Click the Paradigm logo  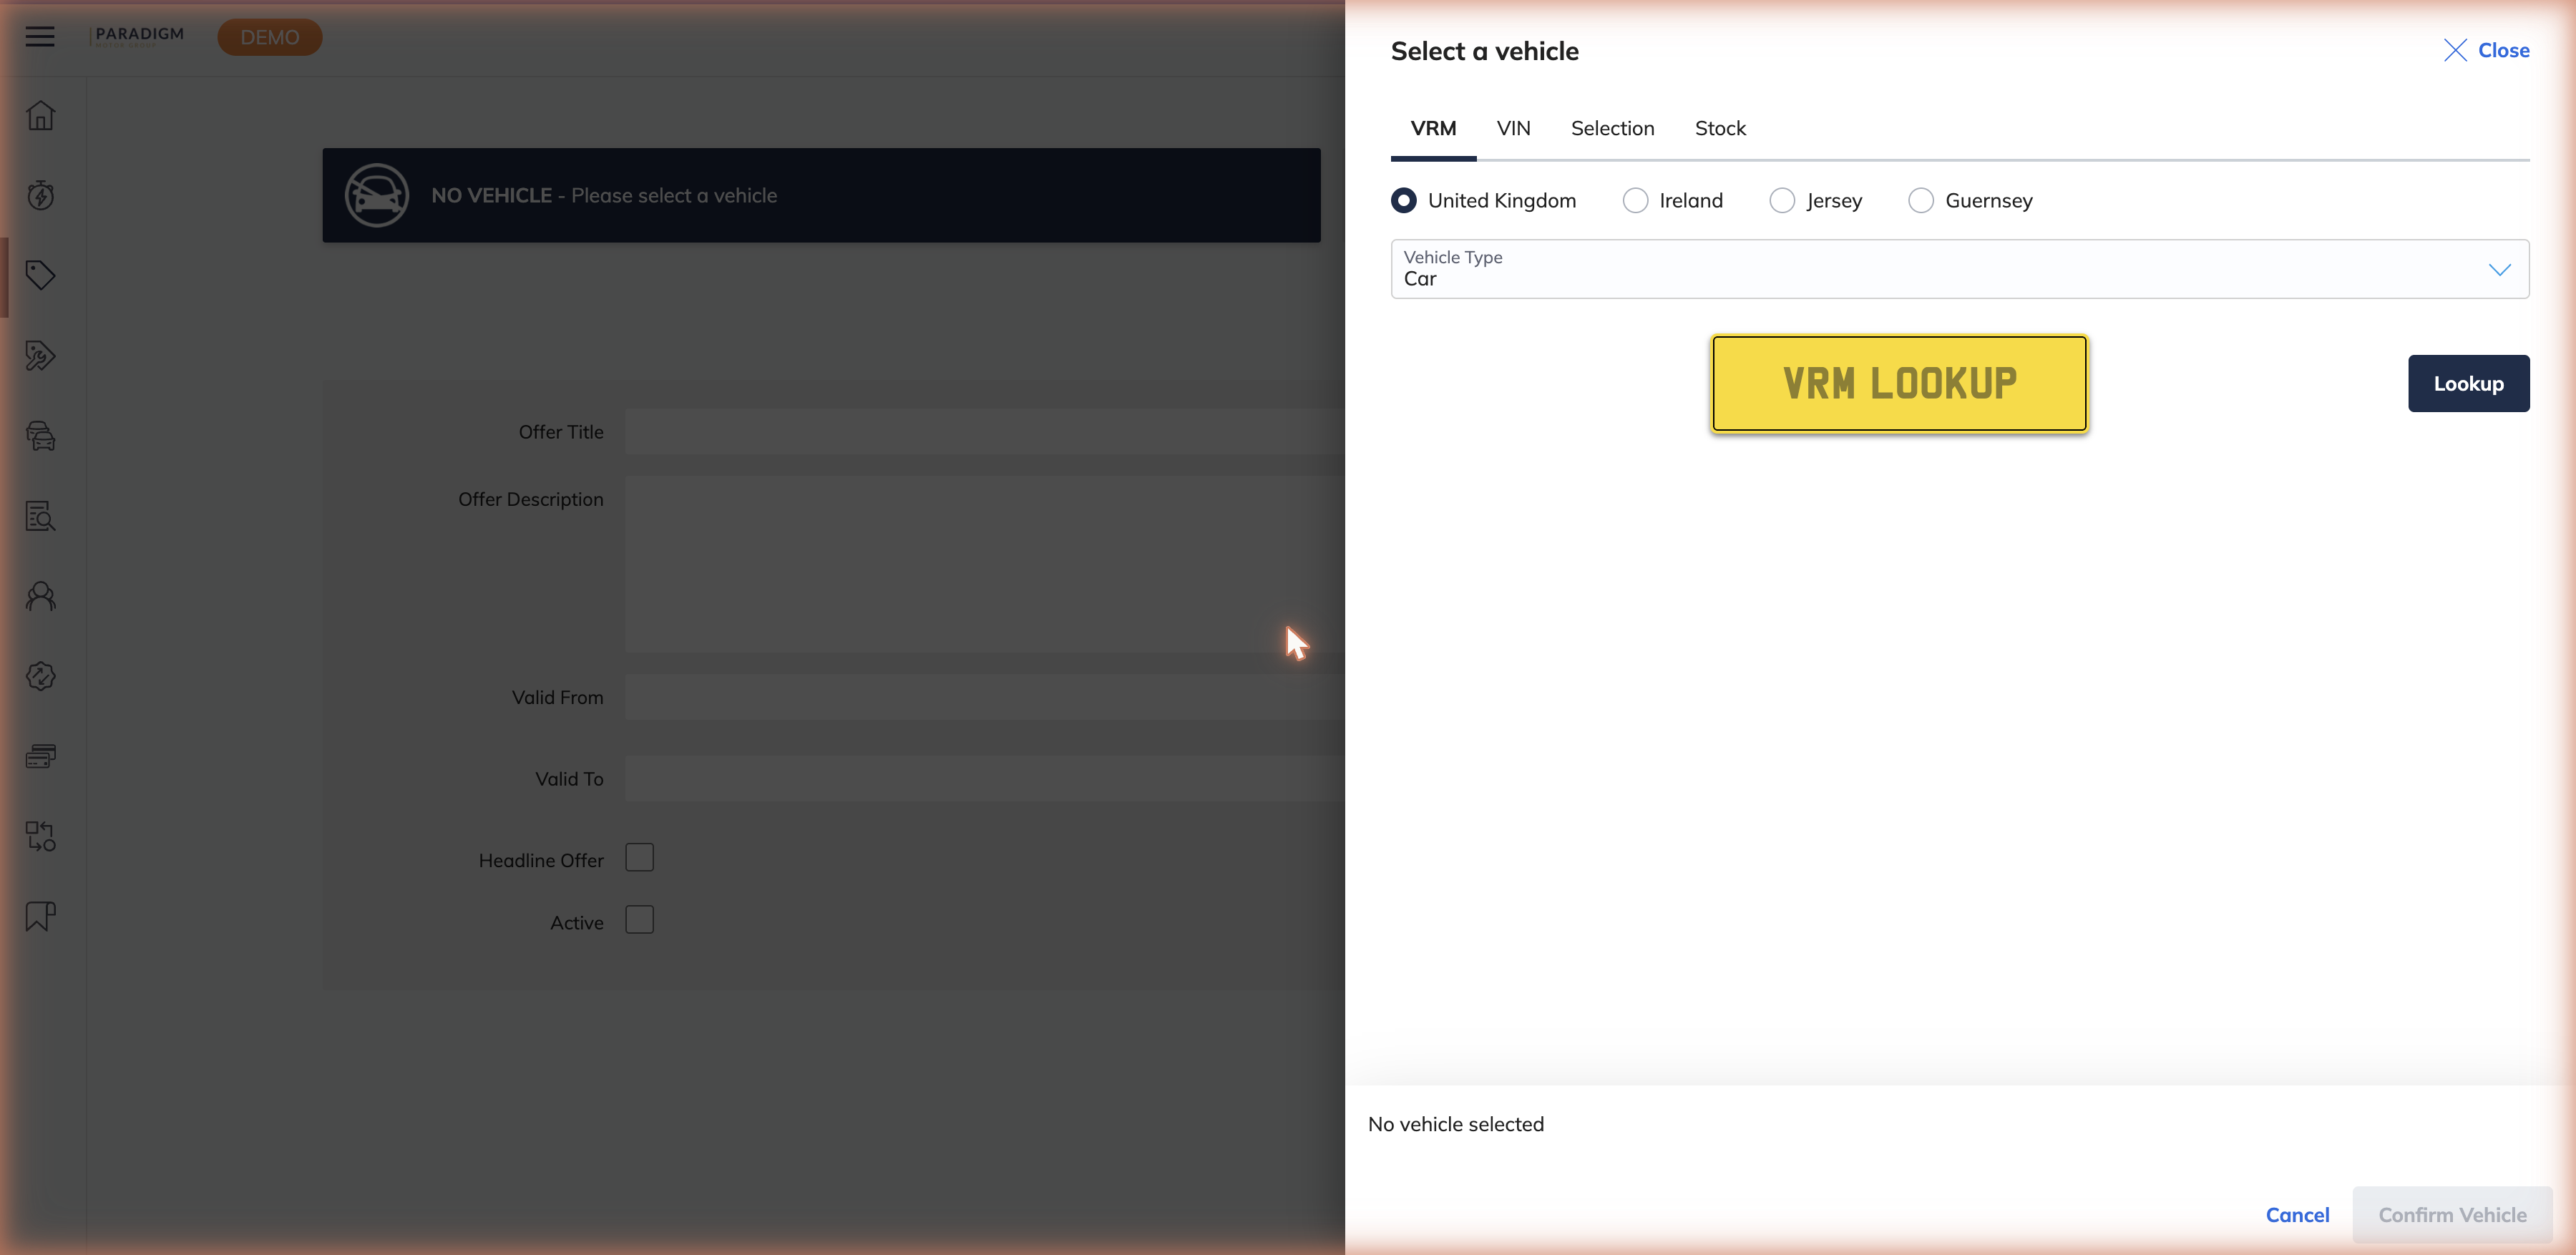click(x=138, y=36)
